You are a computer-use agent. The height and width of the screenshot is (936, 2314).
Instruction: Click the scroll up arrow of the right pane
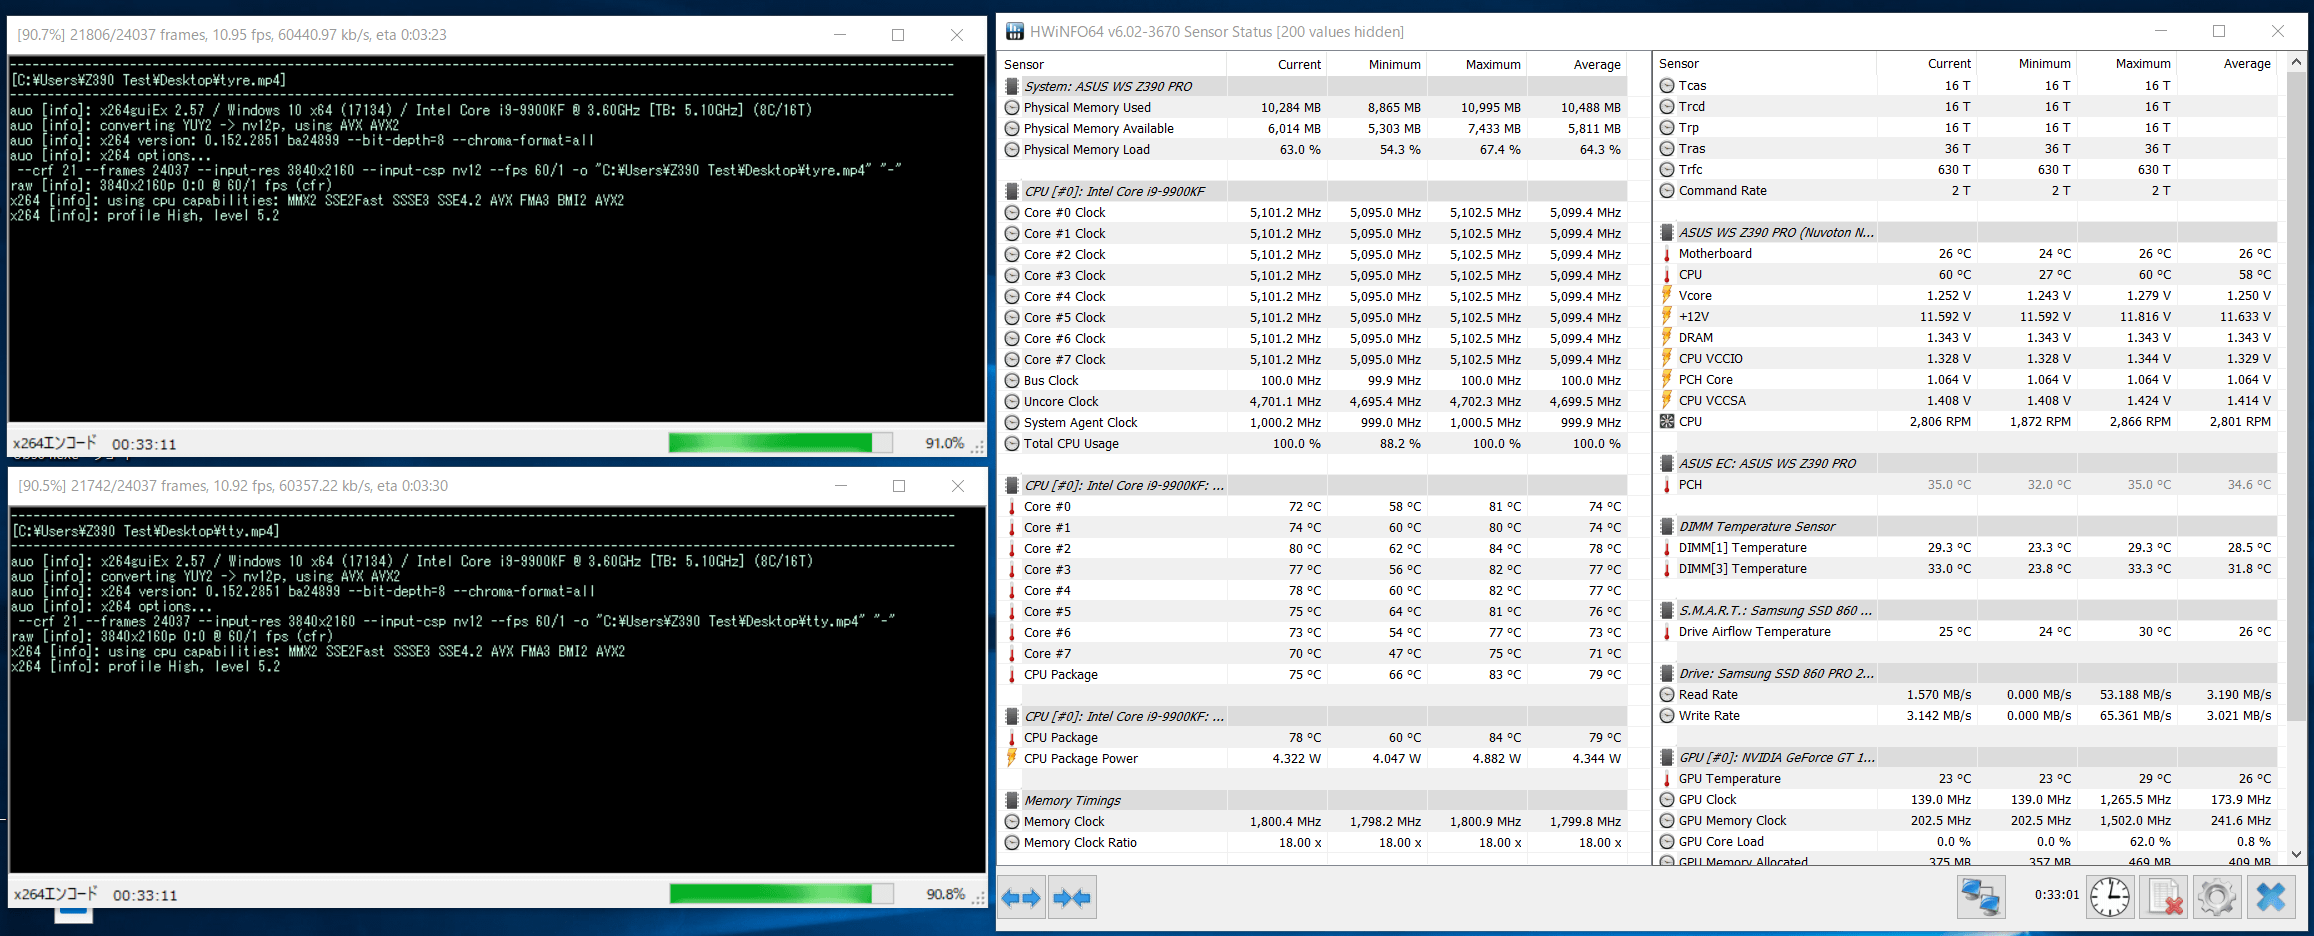[x=2296, y=62]
